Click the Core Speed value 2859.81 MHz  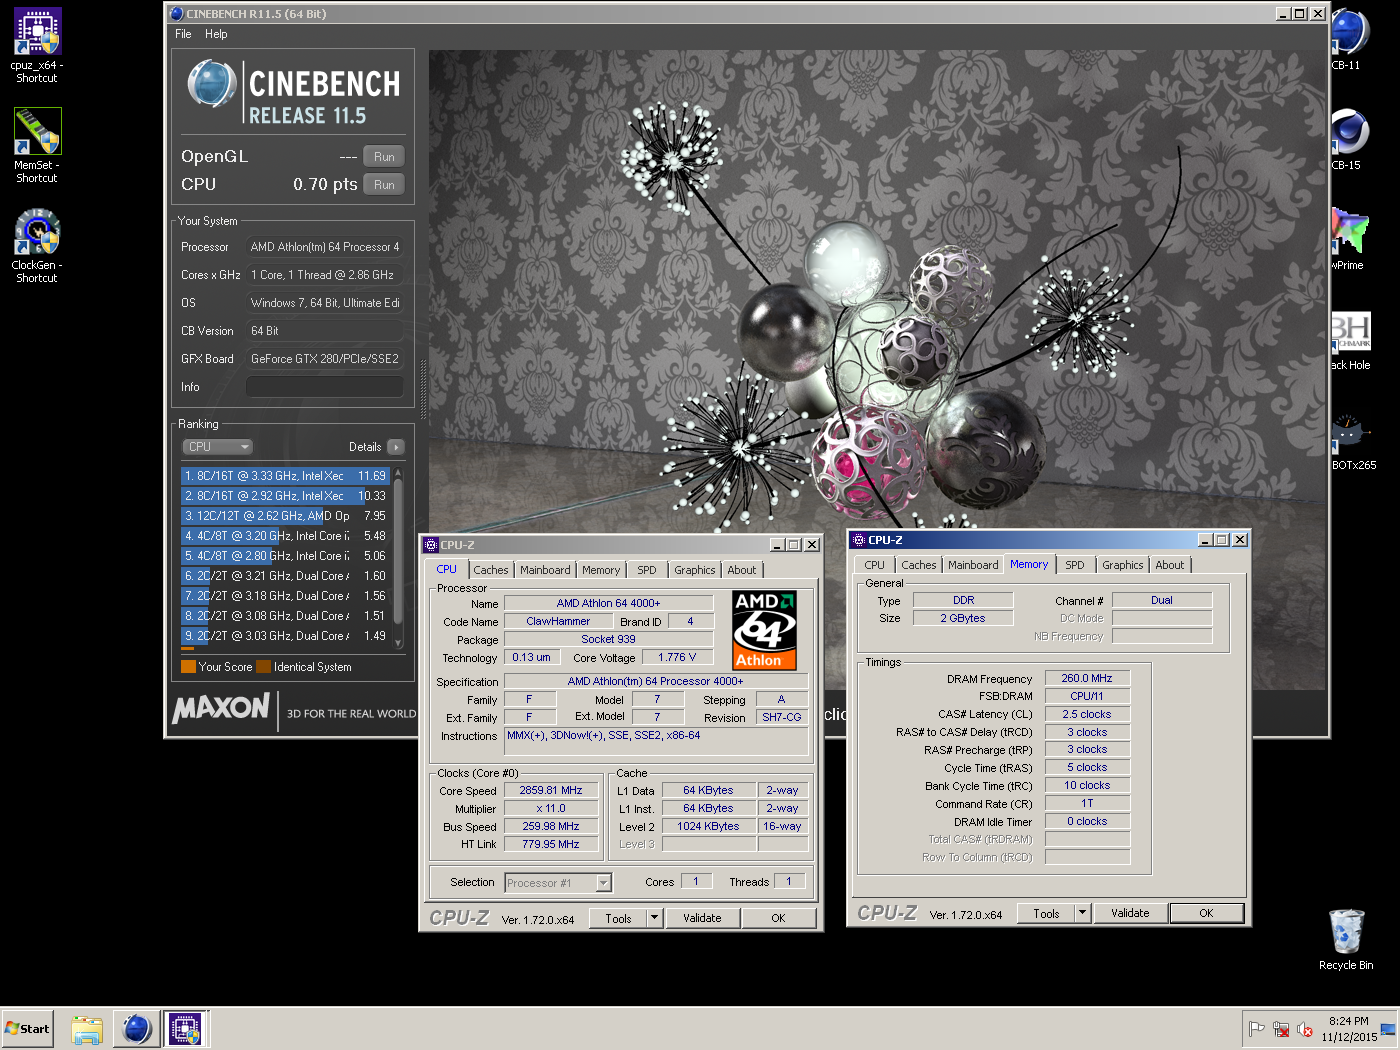pyautogui.click(x=551, y=790)
